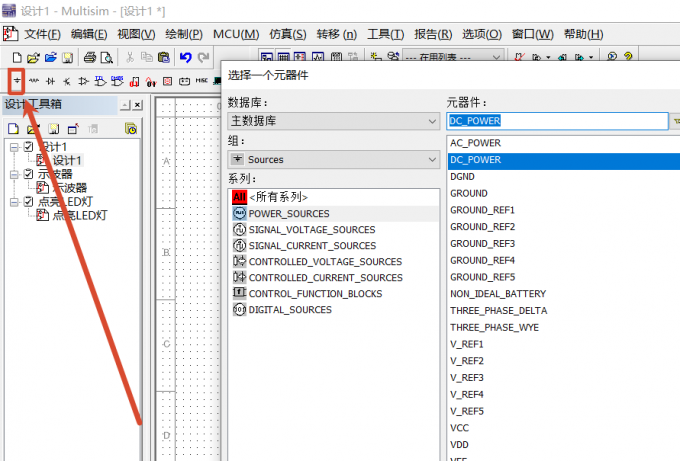Select the 设计1 schematic tree item
Screen dimensions: 680x461
click(x=67, y=160)
